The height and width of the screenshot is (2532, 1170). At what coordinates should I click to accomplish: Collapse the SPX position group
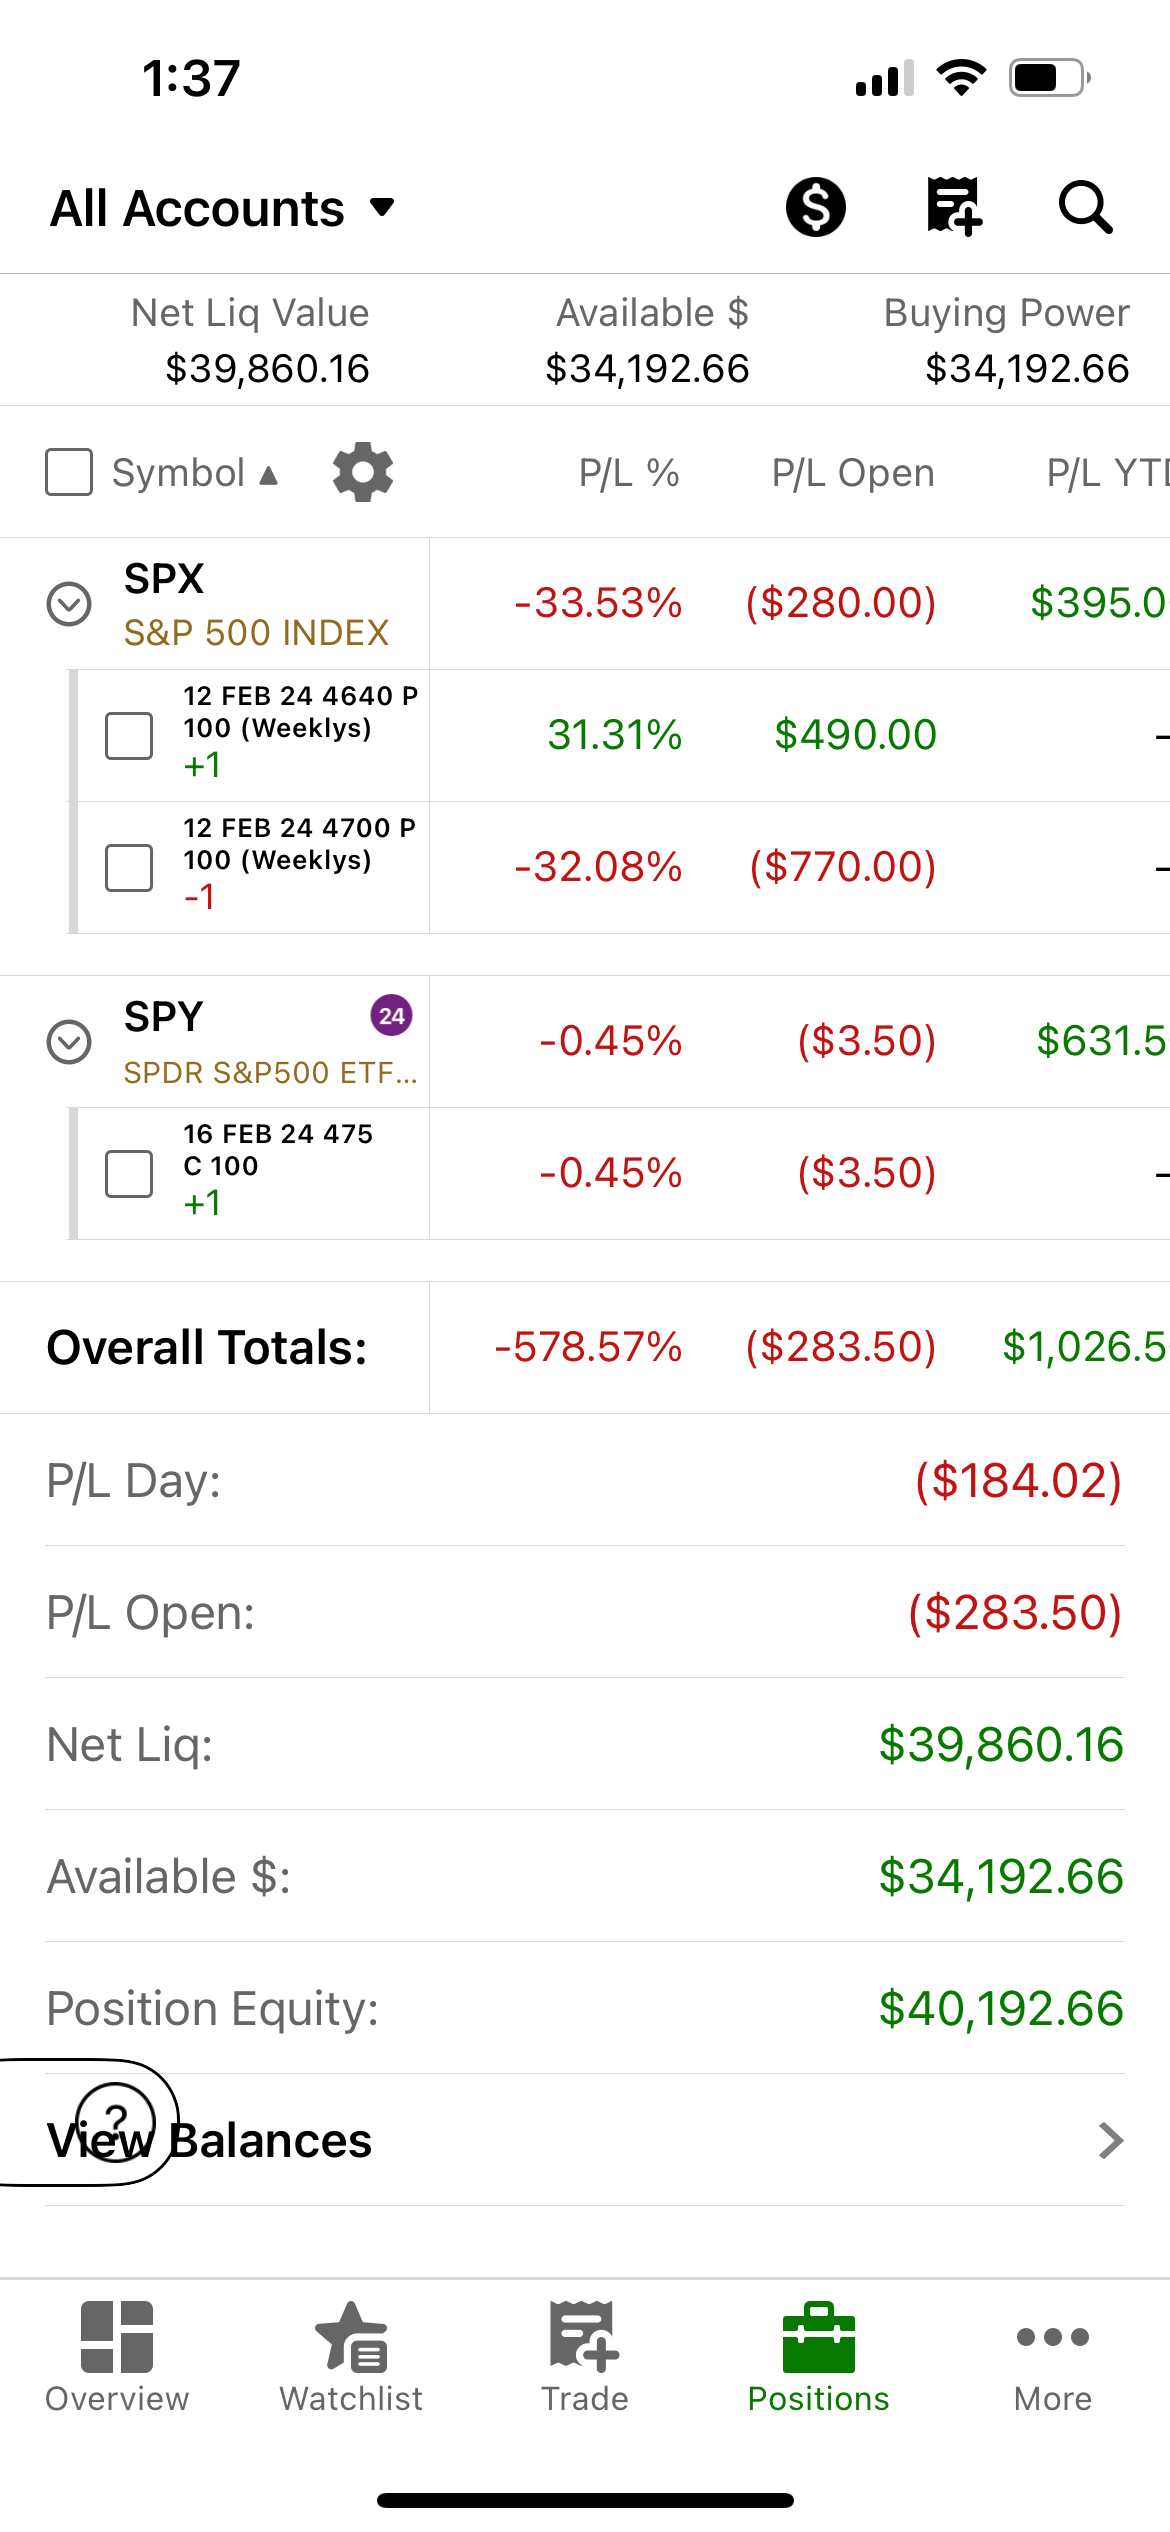(x=69, y=604)
